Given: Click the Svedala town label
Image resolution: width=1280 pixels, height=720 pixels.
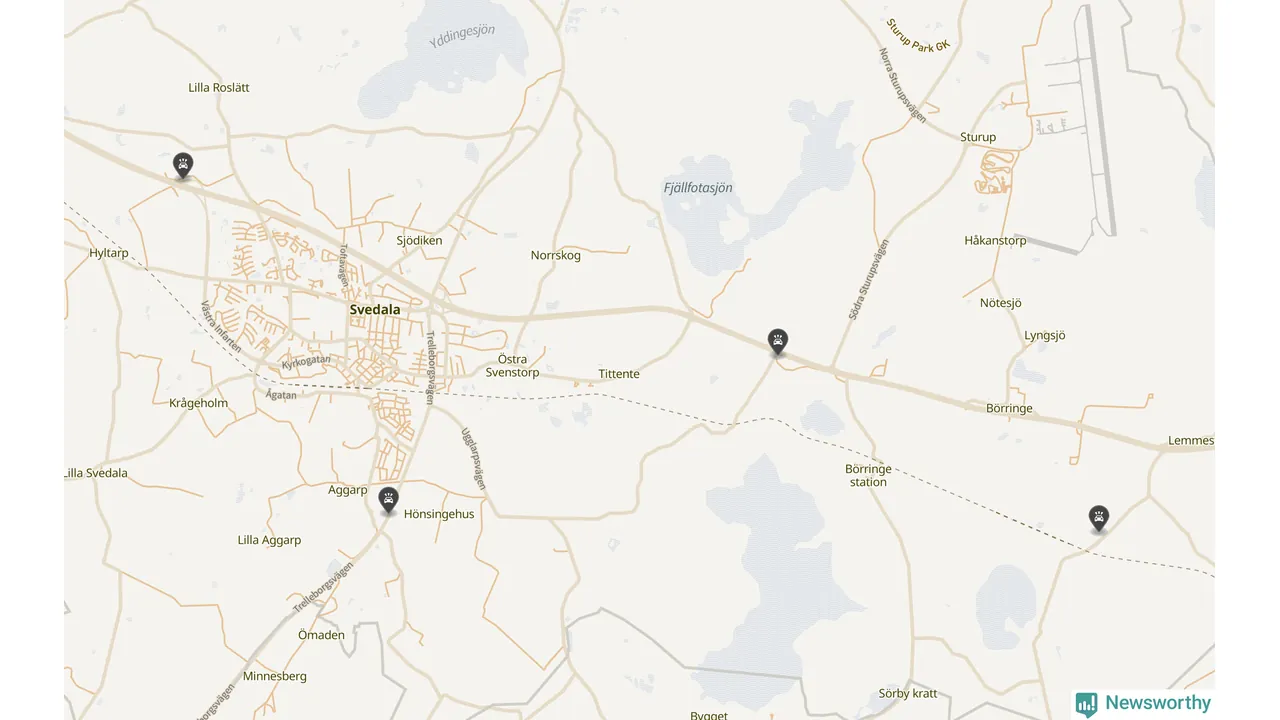Looking at the screenshot, I should click(x=375, y=310).
